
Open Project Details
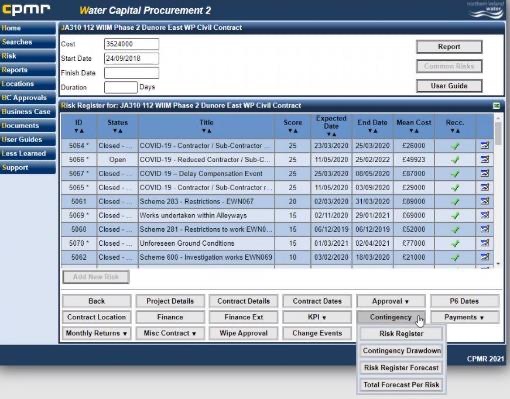tap(170, 301)
